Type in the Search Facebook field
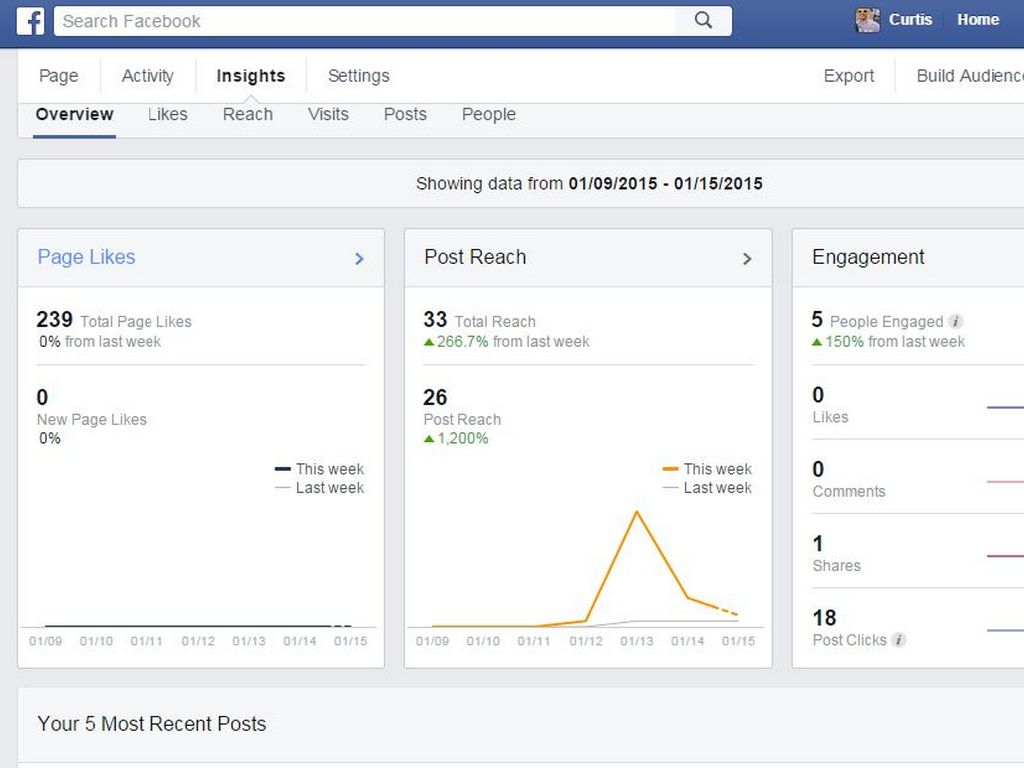 pos(365,21)
